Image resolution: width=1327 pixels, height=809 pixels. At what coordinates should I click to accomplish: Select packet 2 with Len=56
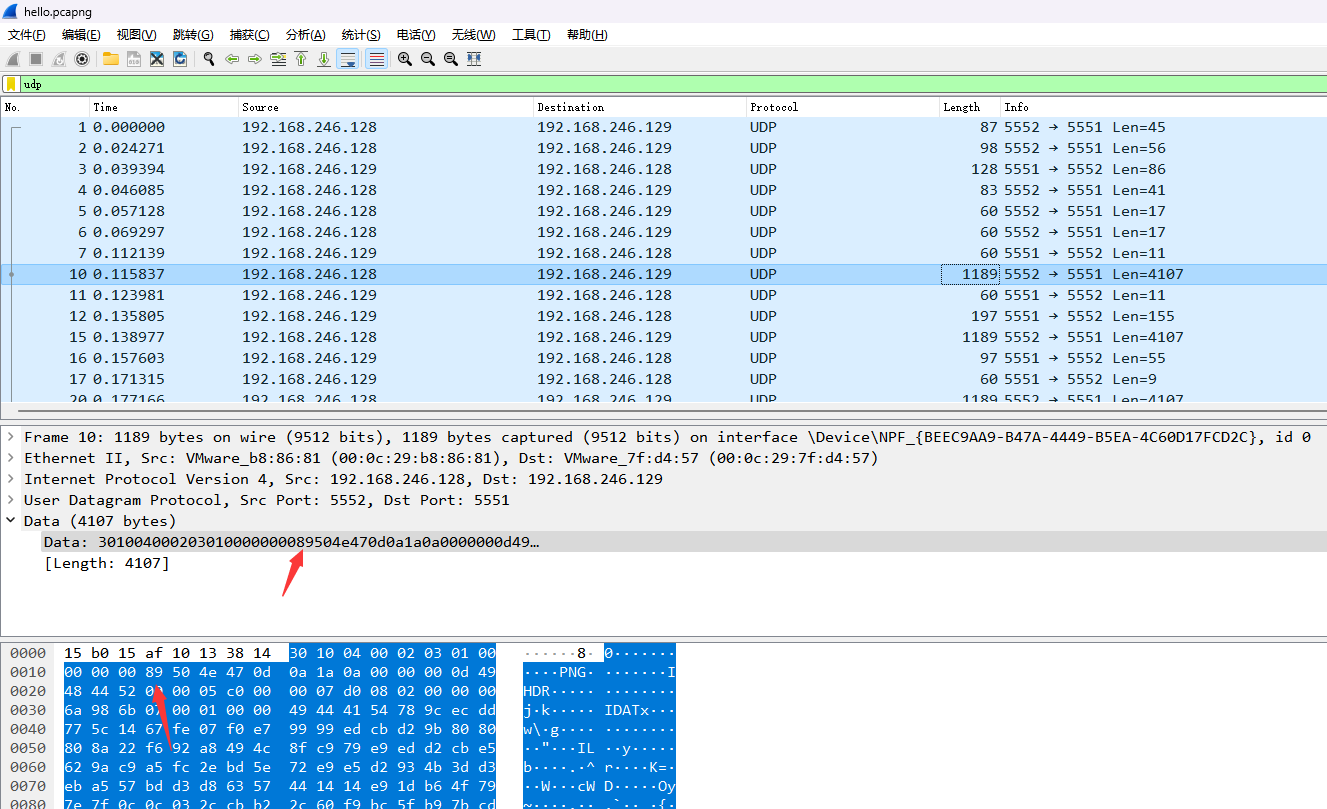tap(663, 148)
